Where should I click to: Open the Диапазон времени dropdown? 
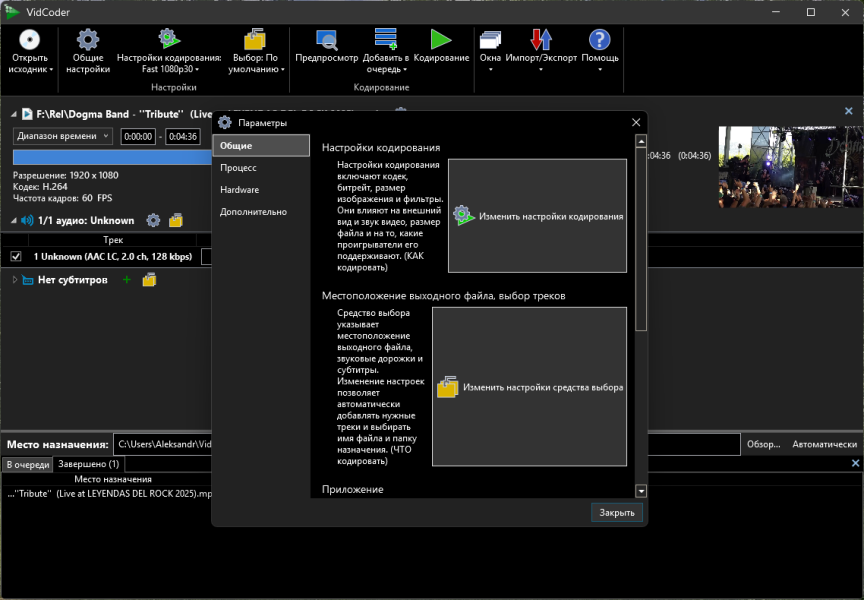[x=63, y=136]
